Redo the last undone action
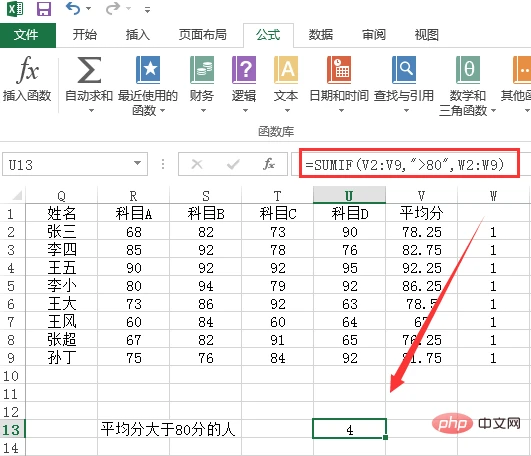 (112, 8)
